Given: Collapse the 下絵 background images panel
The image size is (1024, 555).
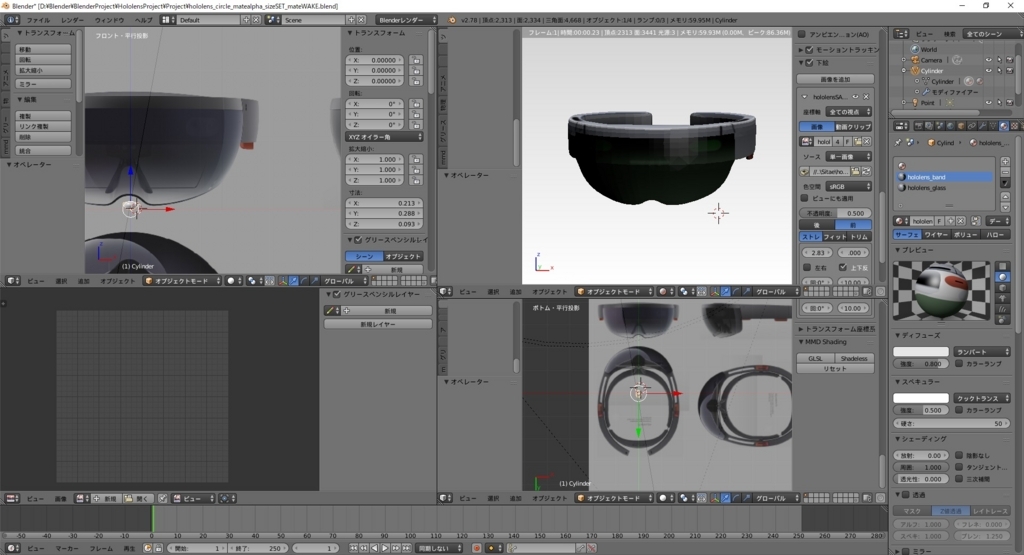Looking at the screenshot, I should coord(802,63).
